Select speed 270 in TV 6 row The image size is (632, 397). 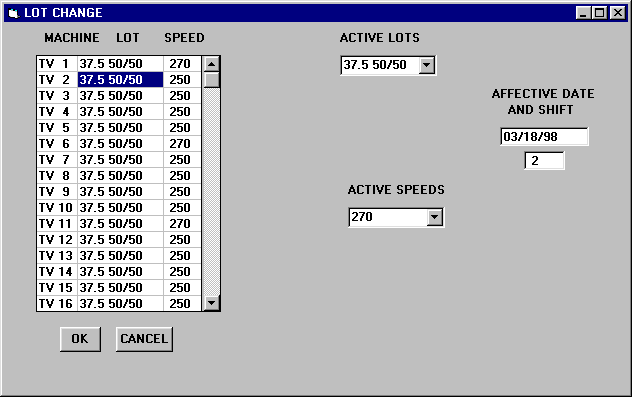click(x=182, y=144)
